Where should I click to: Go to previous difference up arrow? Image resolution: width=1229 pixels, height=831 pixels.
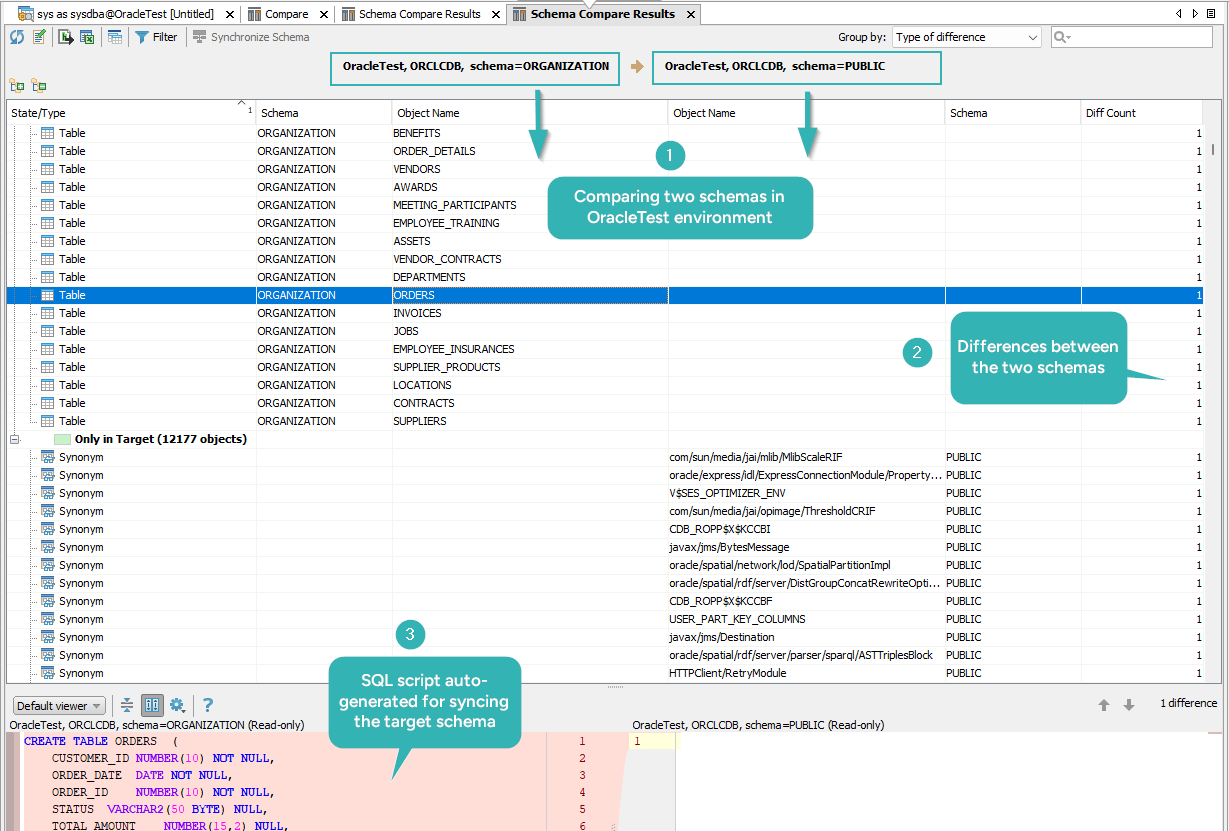1104,705
